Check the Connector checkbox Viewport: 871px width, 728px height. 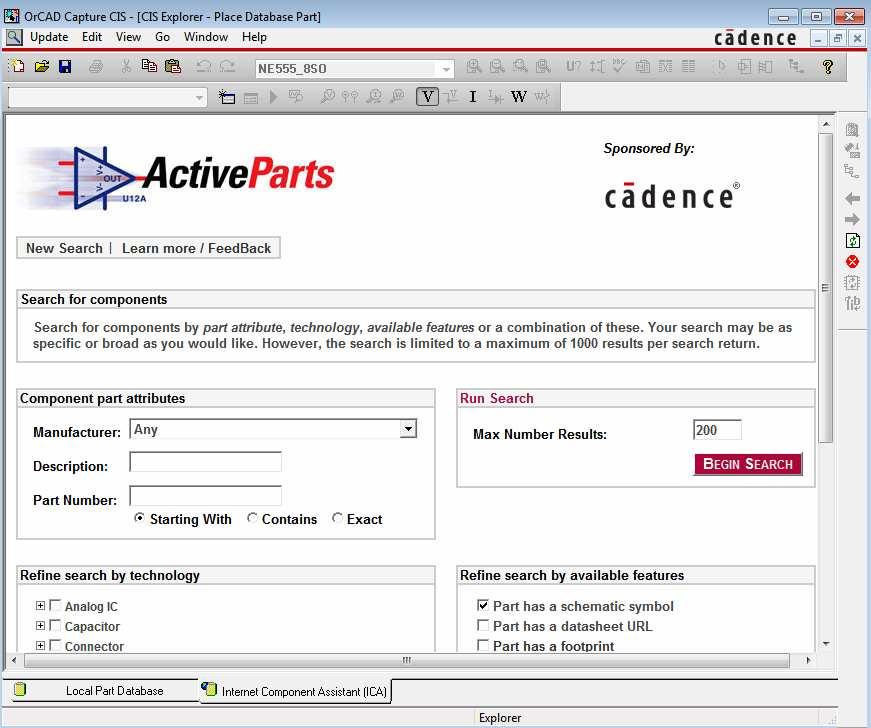tap(55, 645)
